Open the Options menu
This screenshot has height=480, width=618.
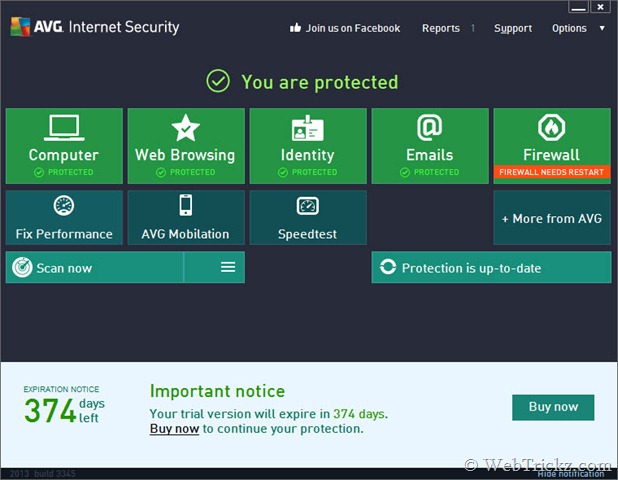click(569, 28)
